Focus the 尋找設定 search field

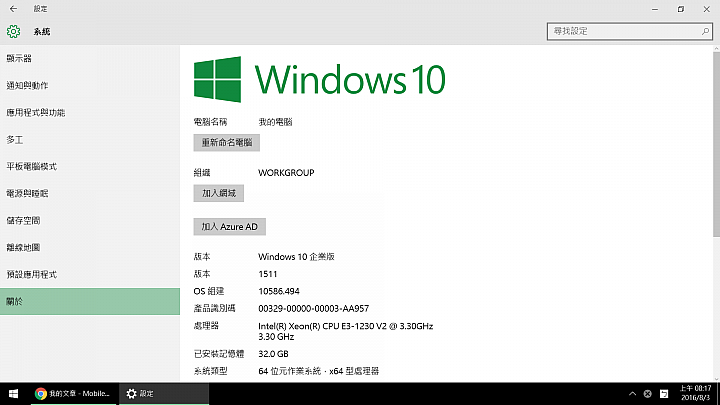630,31
